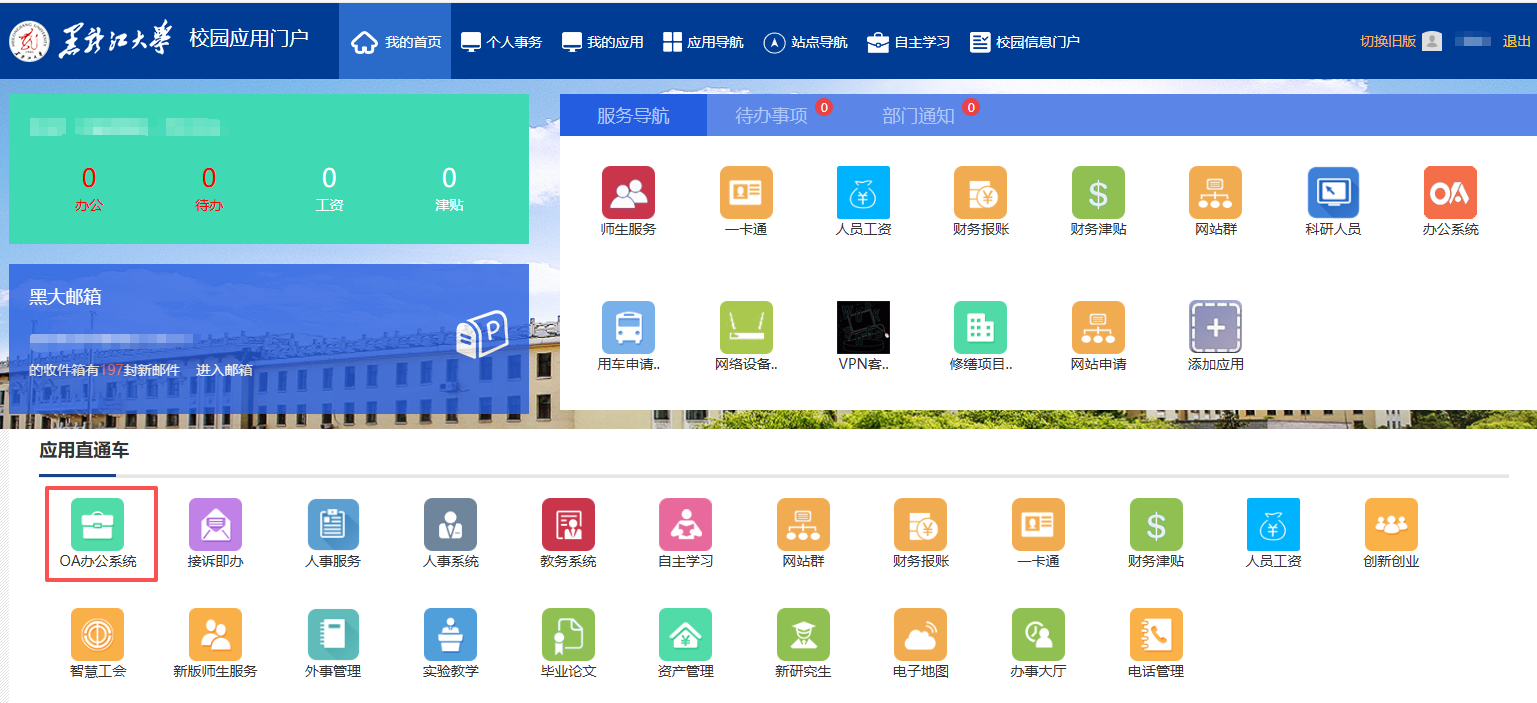Screen dimensions: 1537x703
Task: Click the 用车申请 bus icon
Action: [x=628, y=327]
